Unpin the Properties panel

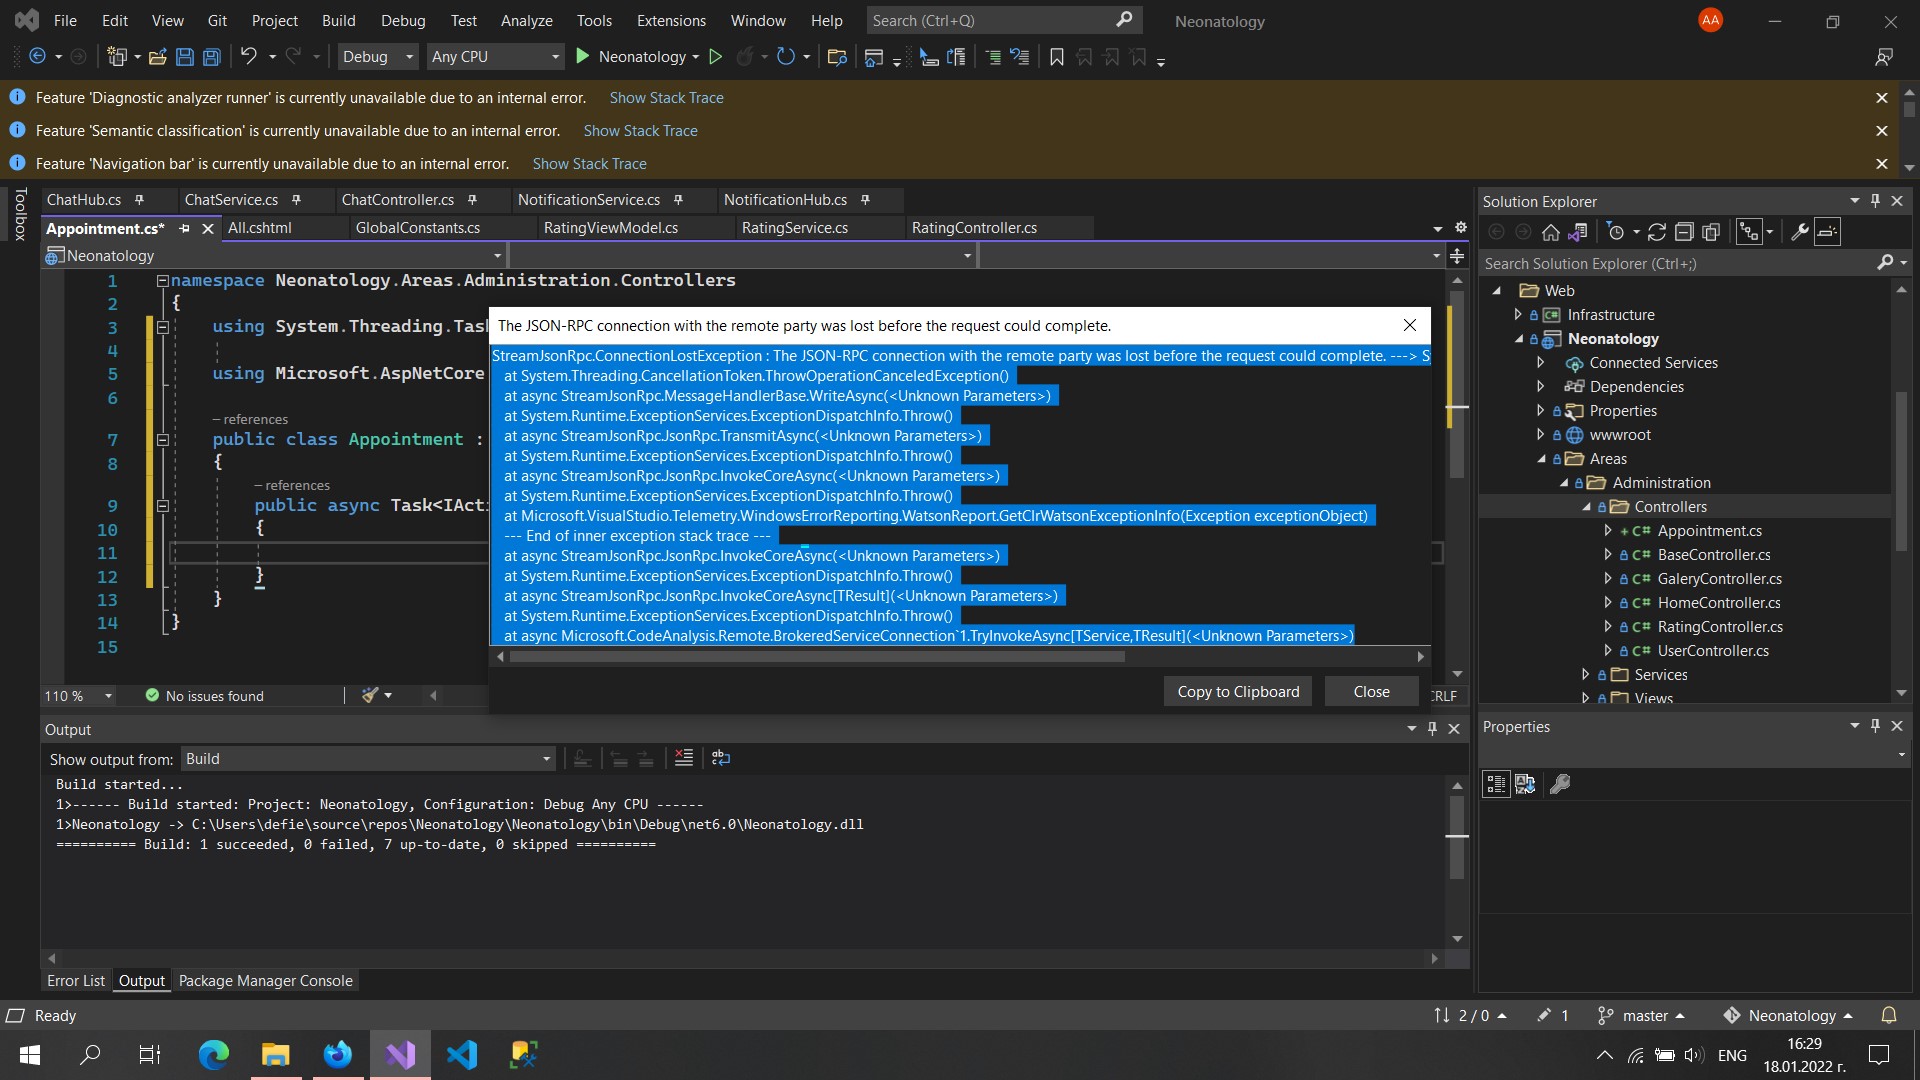click(1876, 727)
